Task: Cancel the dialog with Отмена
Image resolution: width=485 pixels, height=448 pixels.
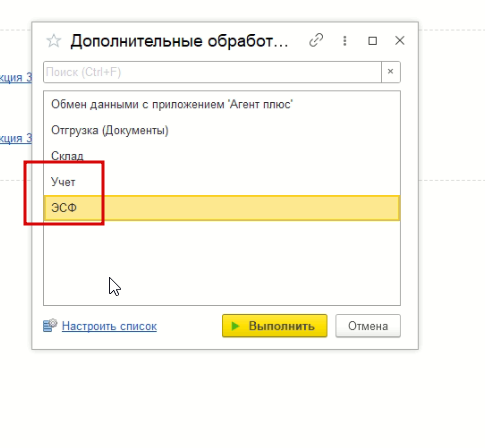Action: 368,326
